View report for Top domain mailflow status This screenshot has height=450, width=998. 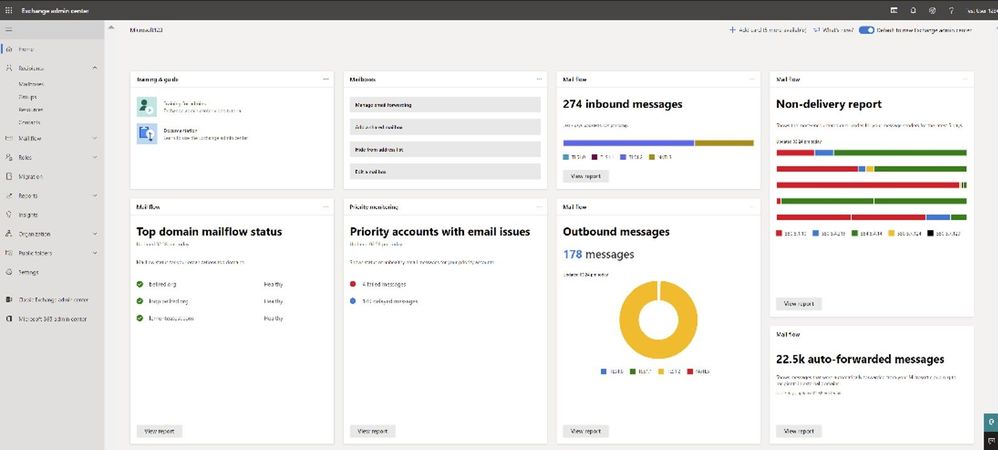[x=159, y=431]
